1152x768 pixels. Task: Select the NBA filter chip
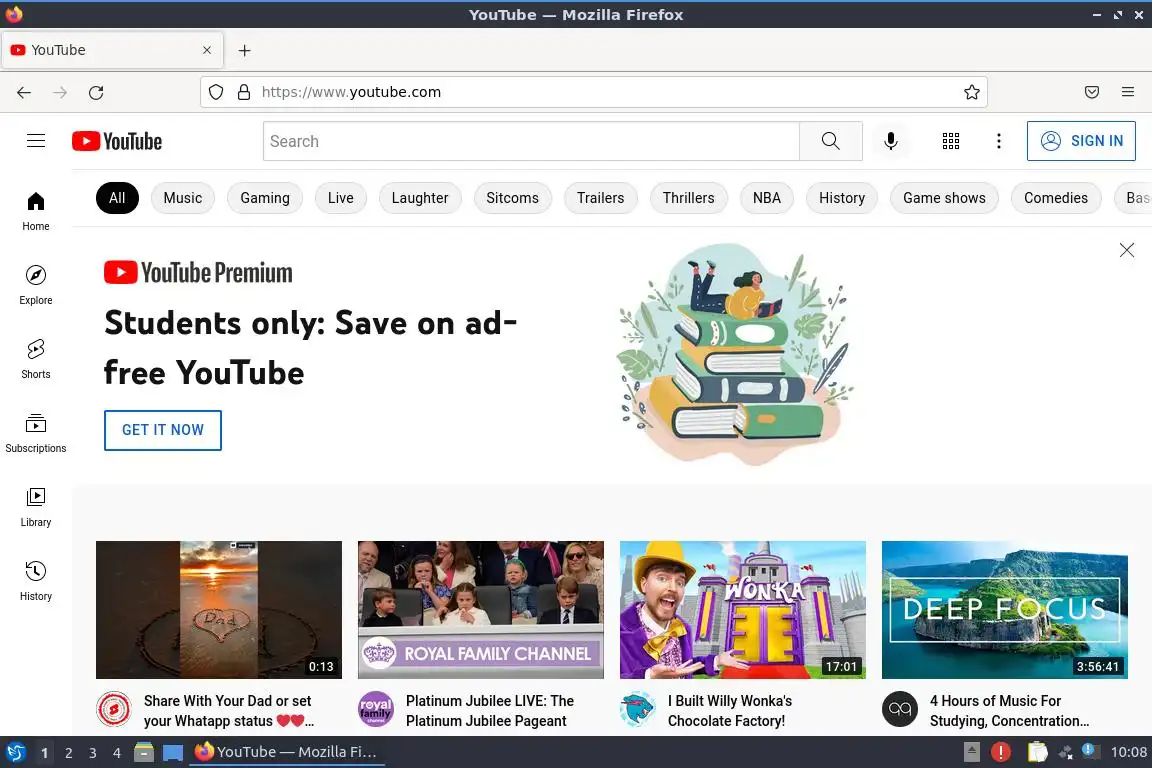point(766,198)
